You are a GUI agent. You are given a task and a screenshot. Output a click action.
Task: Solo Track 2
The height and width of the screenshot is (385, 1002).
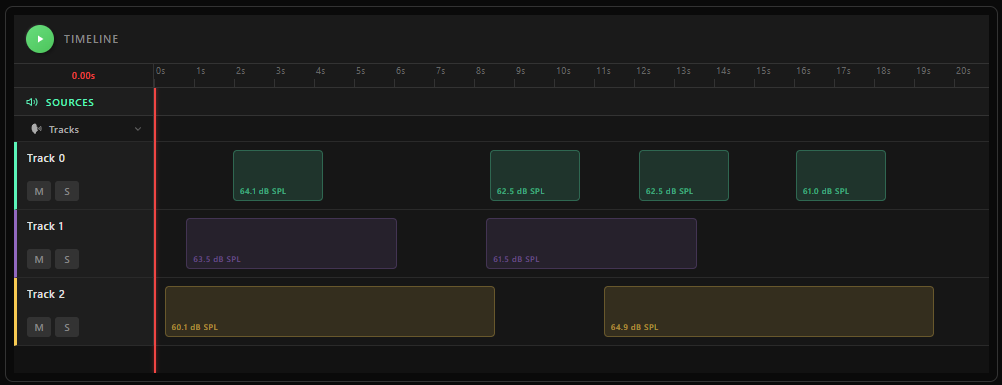tap(67, 327)
